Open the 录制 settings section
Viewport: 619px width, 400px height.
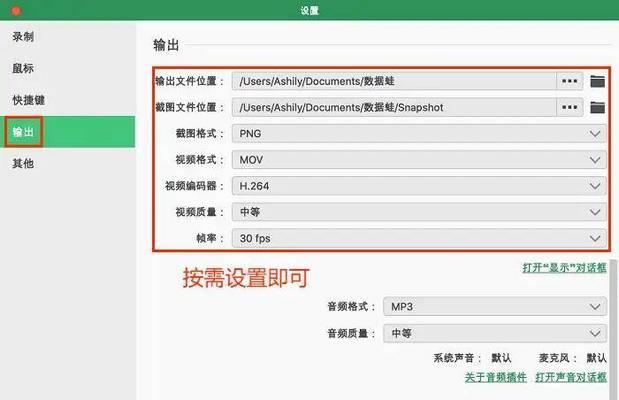23,37
